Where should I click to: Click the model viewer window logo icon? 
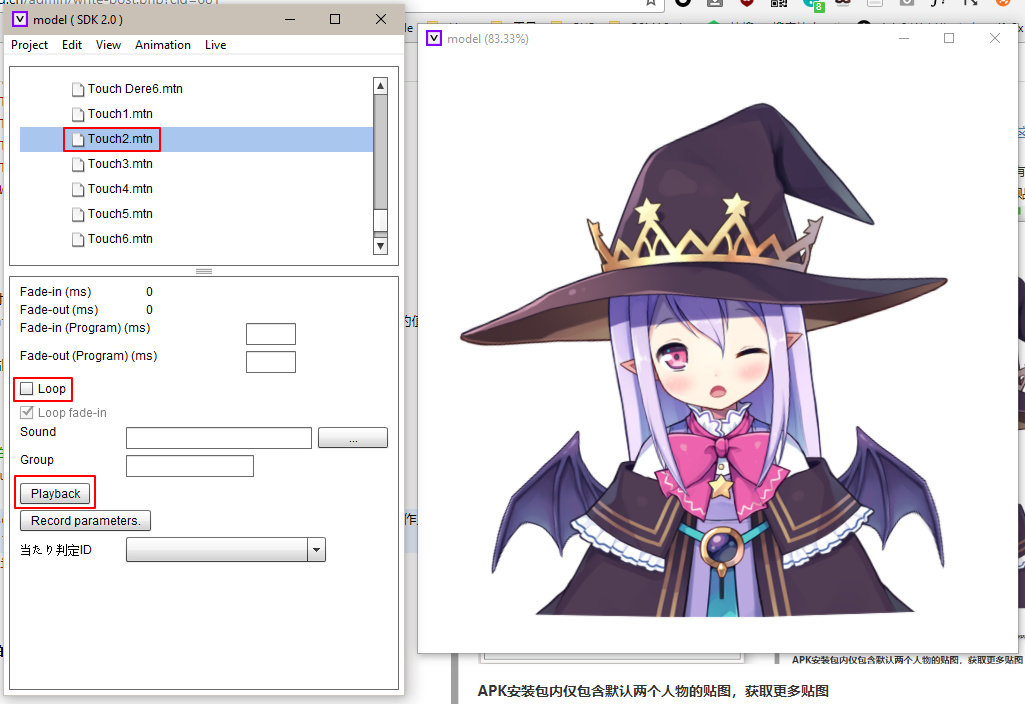click(433, 38)
